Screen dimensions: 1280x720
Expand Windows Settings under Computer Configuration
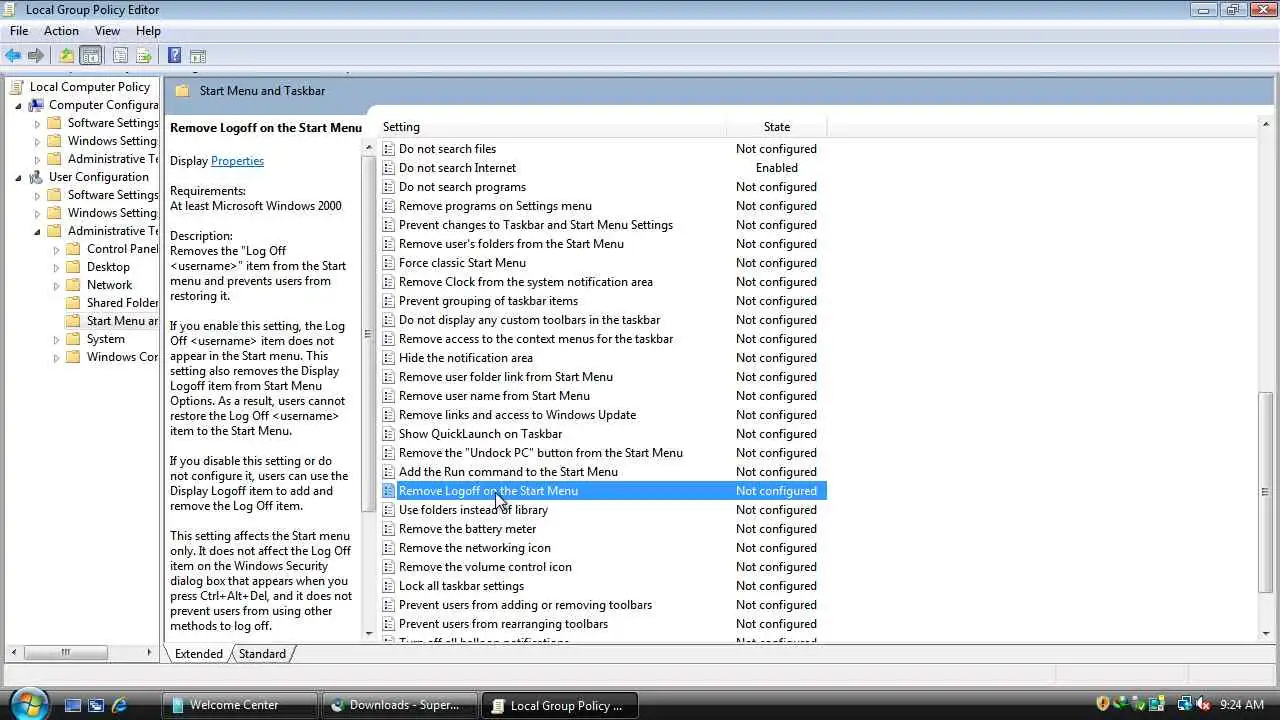[x=37, y=141]
